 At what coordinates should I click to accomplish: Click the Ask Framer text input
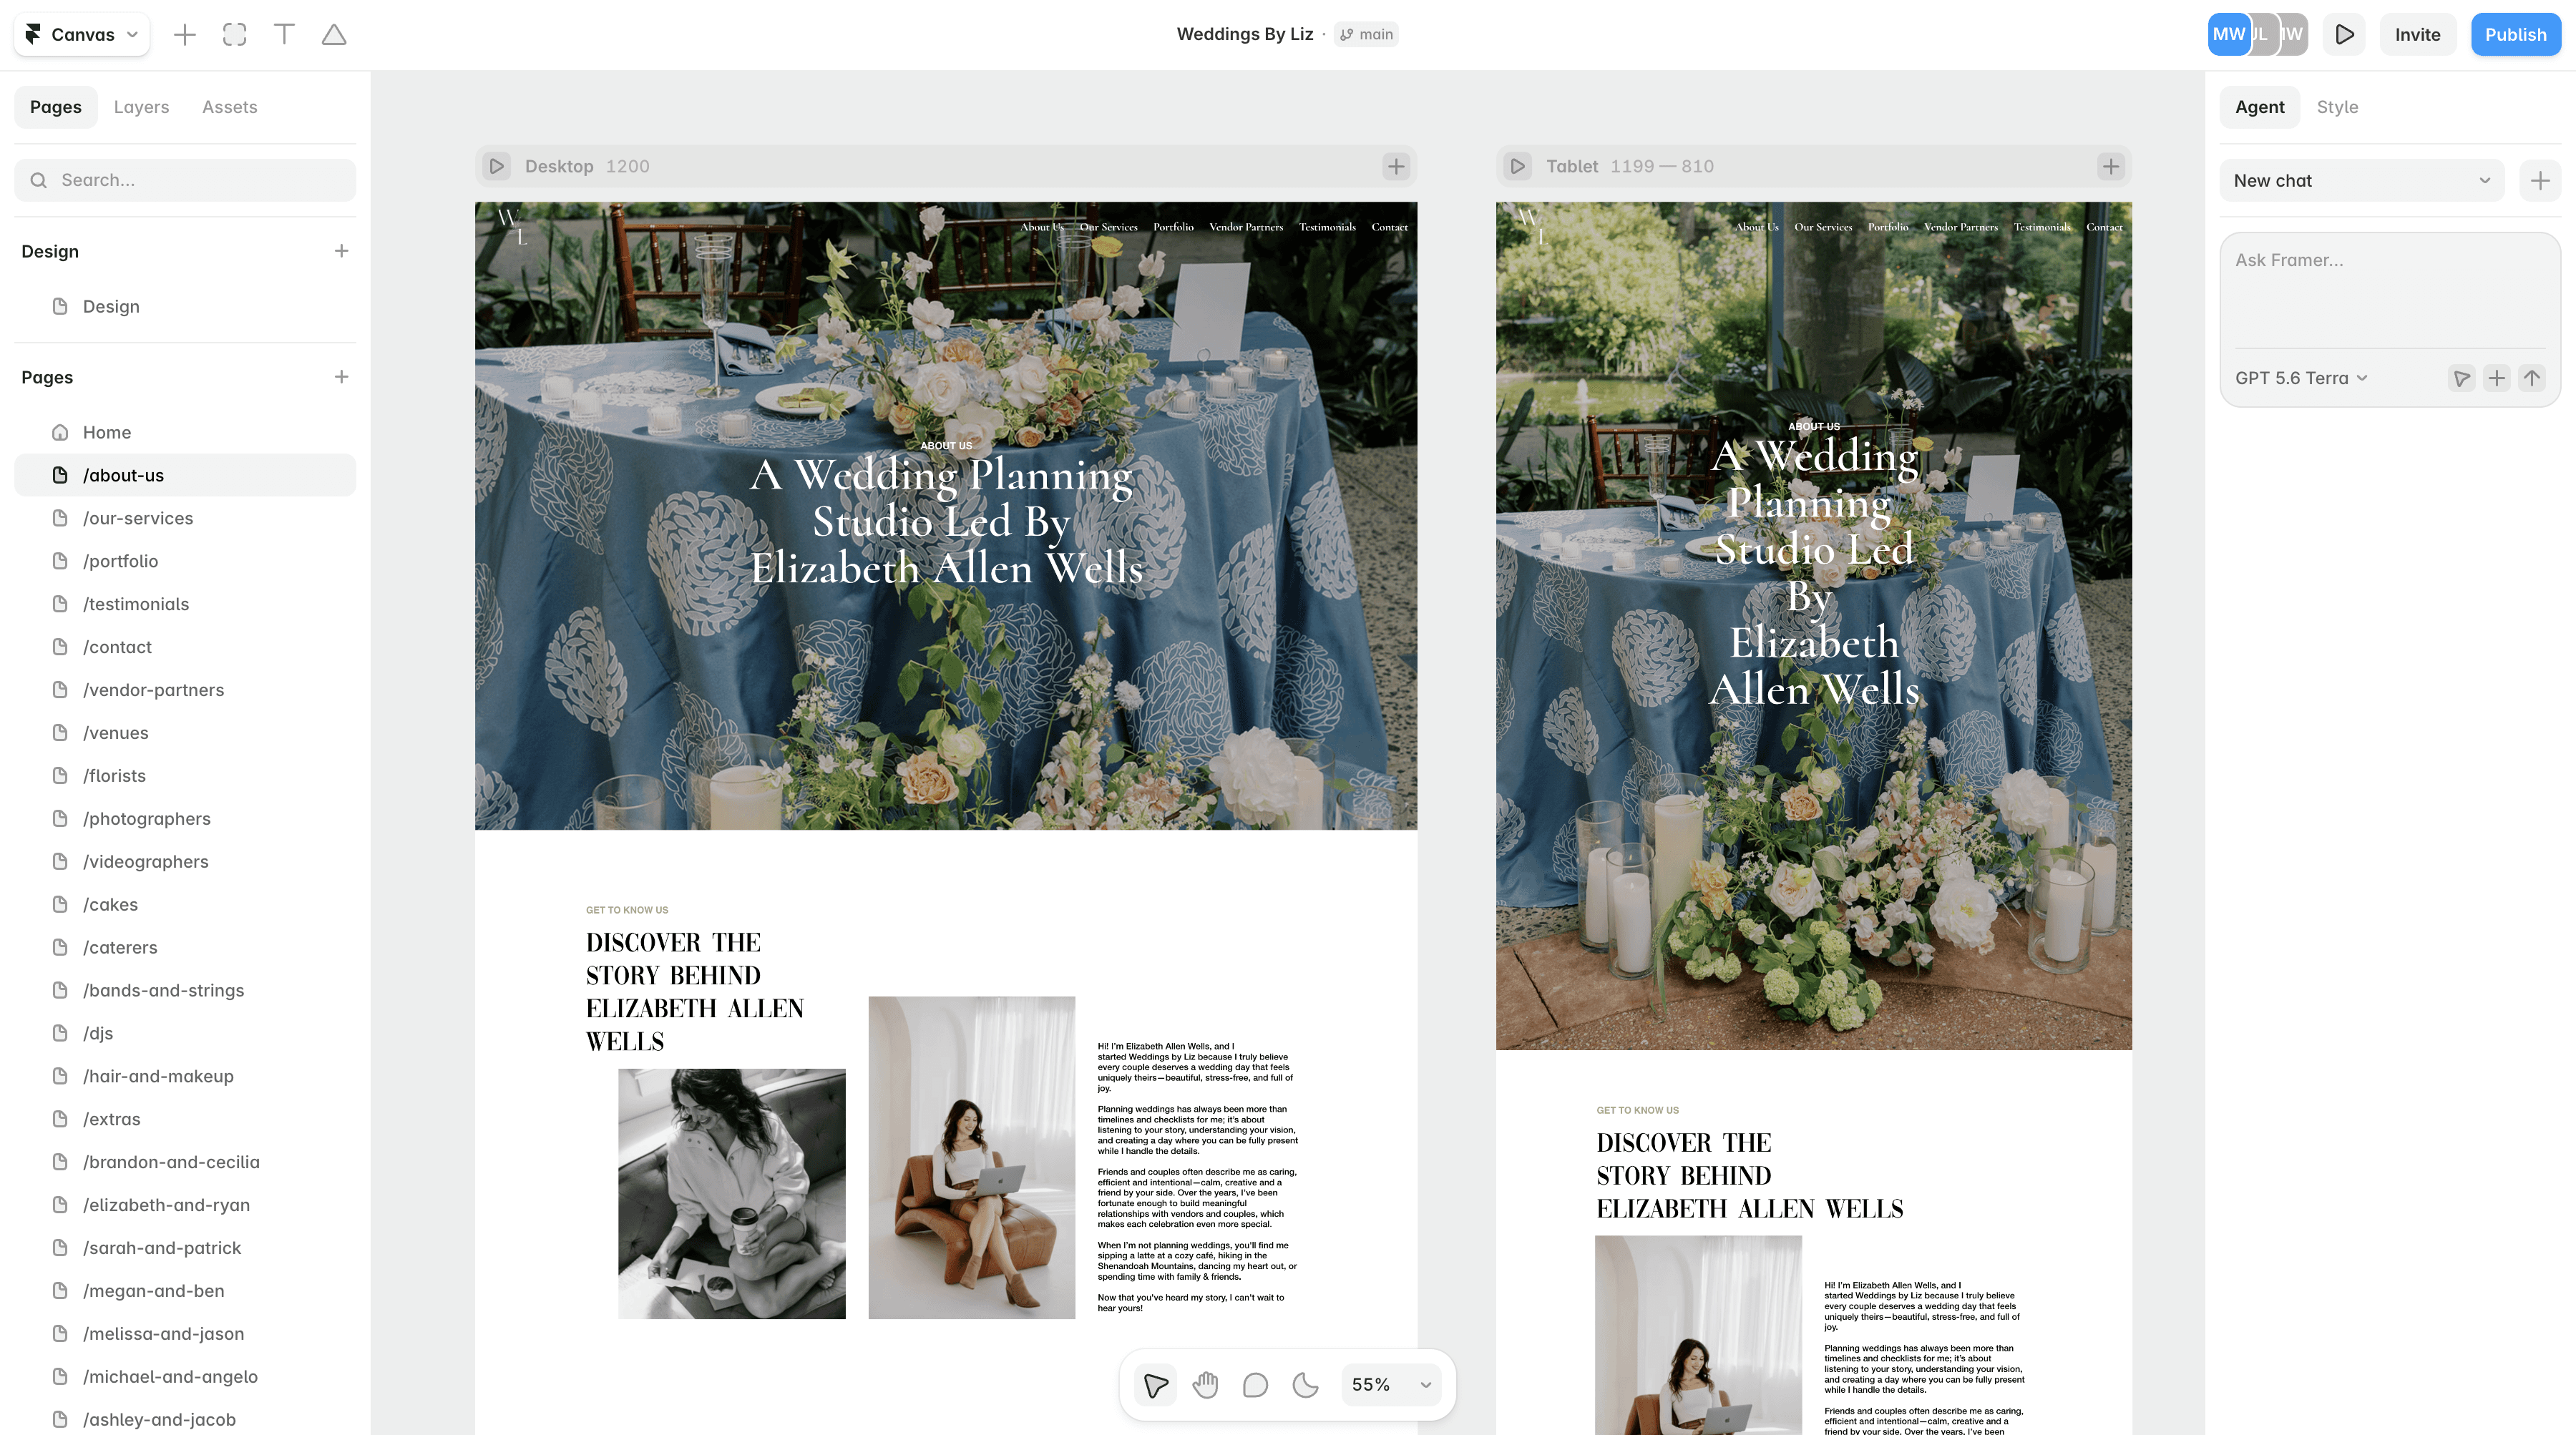[x=2390, y=290]
